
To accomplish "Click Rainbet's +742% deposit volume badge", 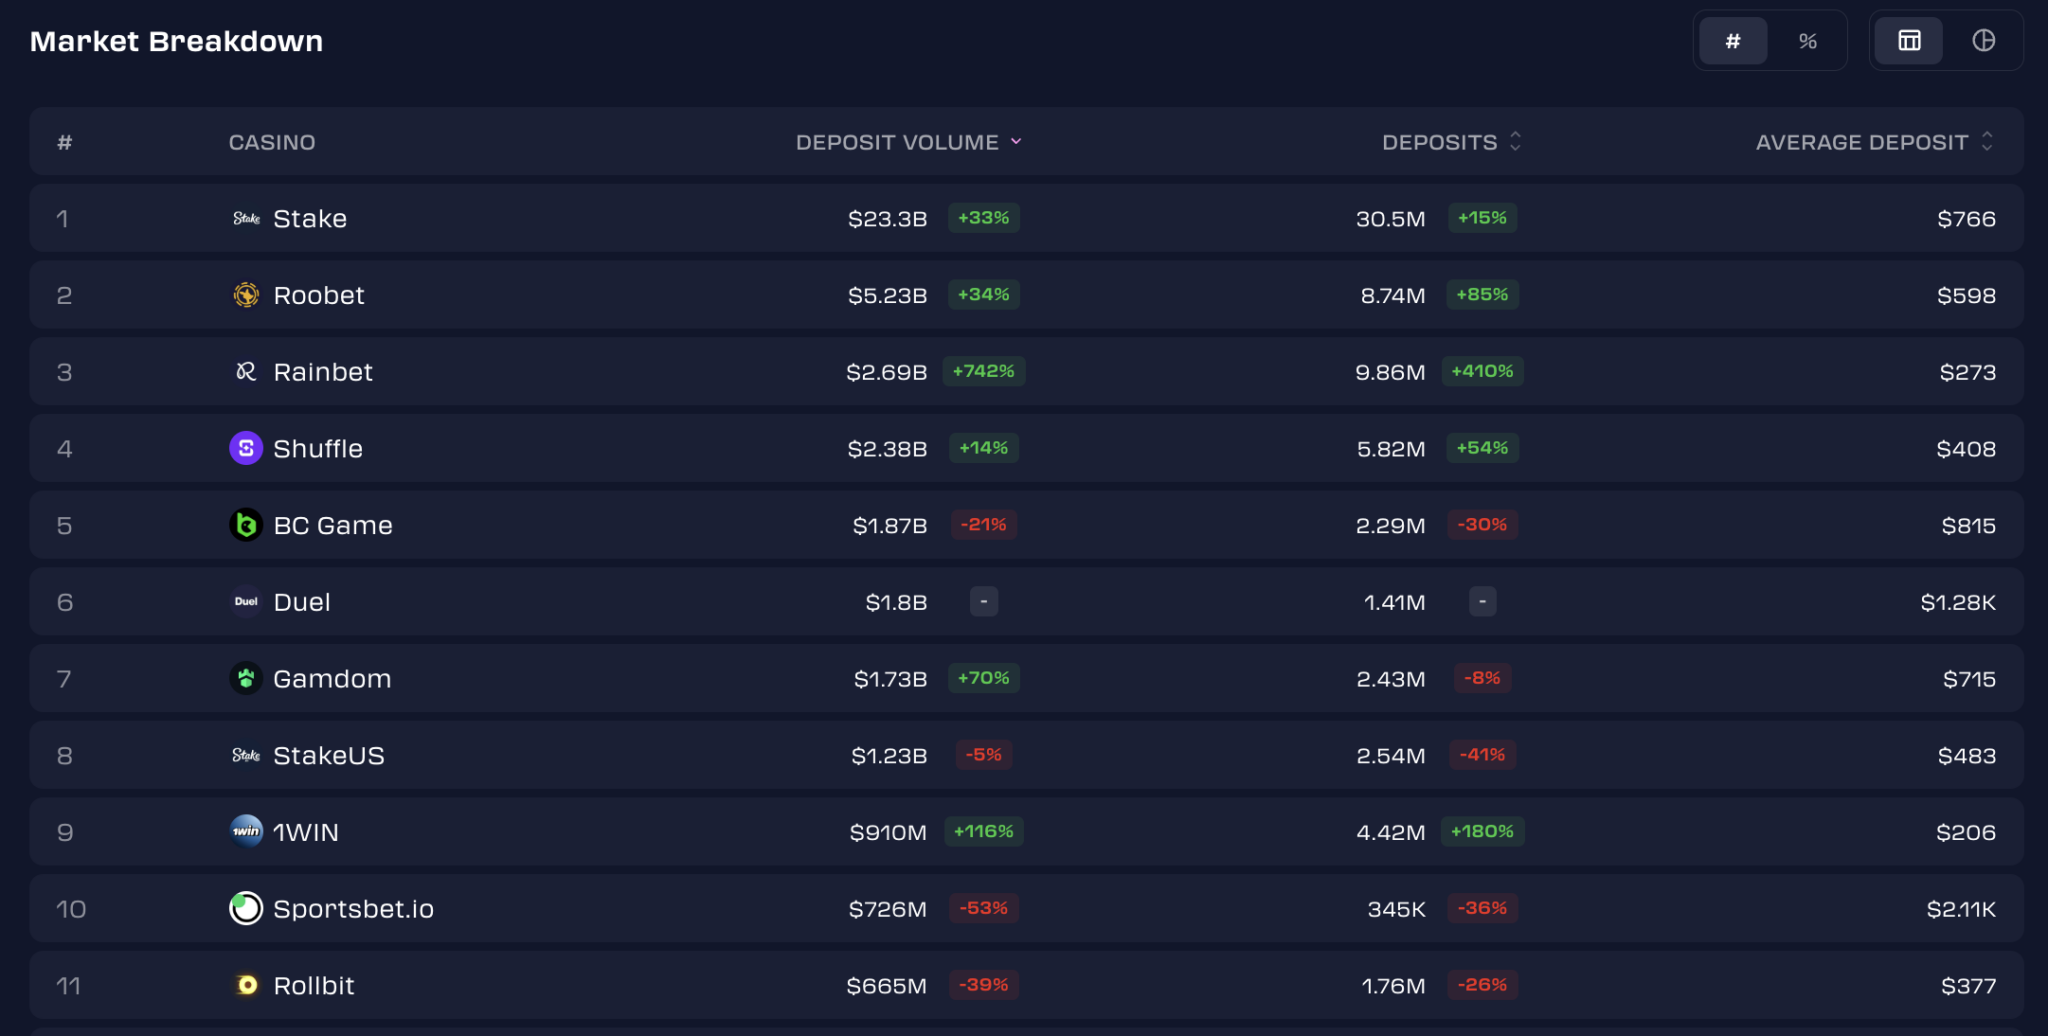I will click(x=983, y=371).
